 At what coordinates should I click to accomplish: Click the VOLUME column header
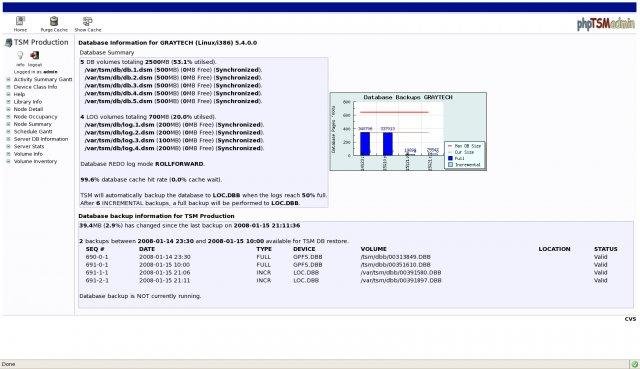click(373, 249)
